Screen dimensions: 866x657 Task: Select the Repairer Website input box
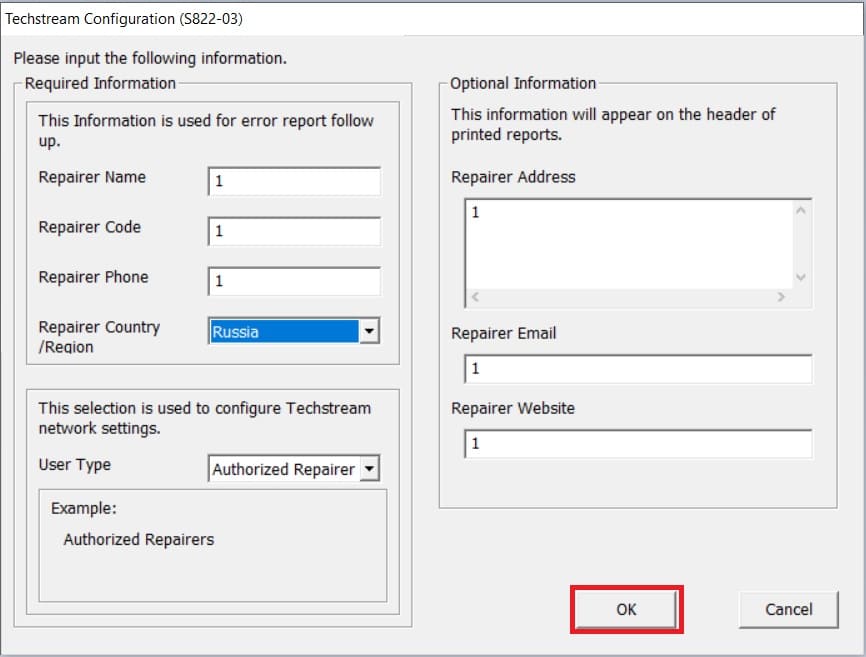point(638,444)
